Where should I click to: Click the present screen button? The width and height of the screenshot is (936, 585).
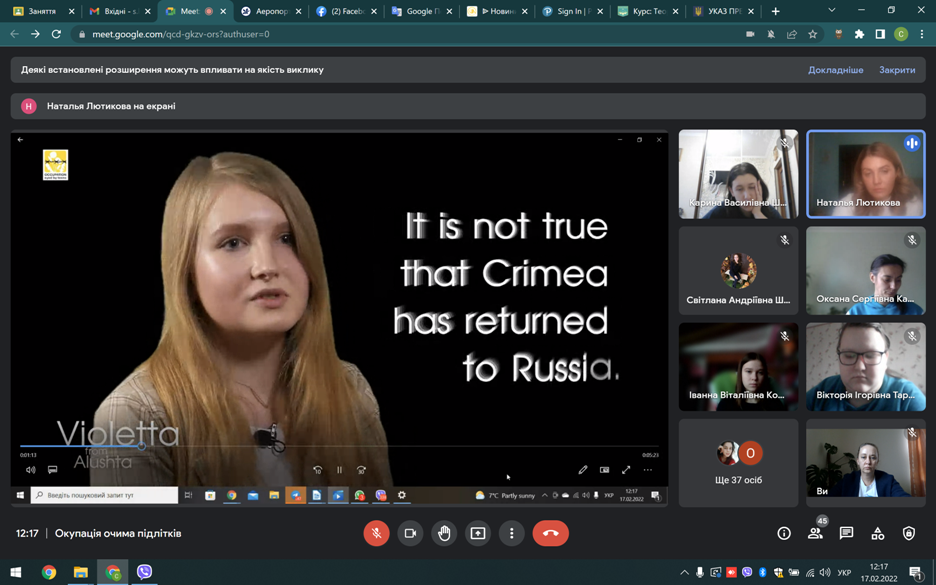478,533
